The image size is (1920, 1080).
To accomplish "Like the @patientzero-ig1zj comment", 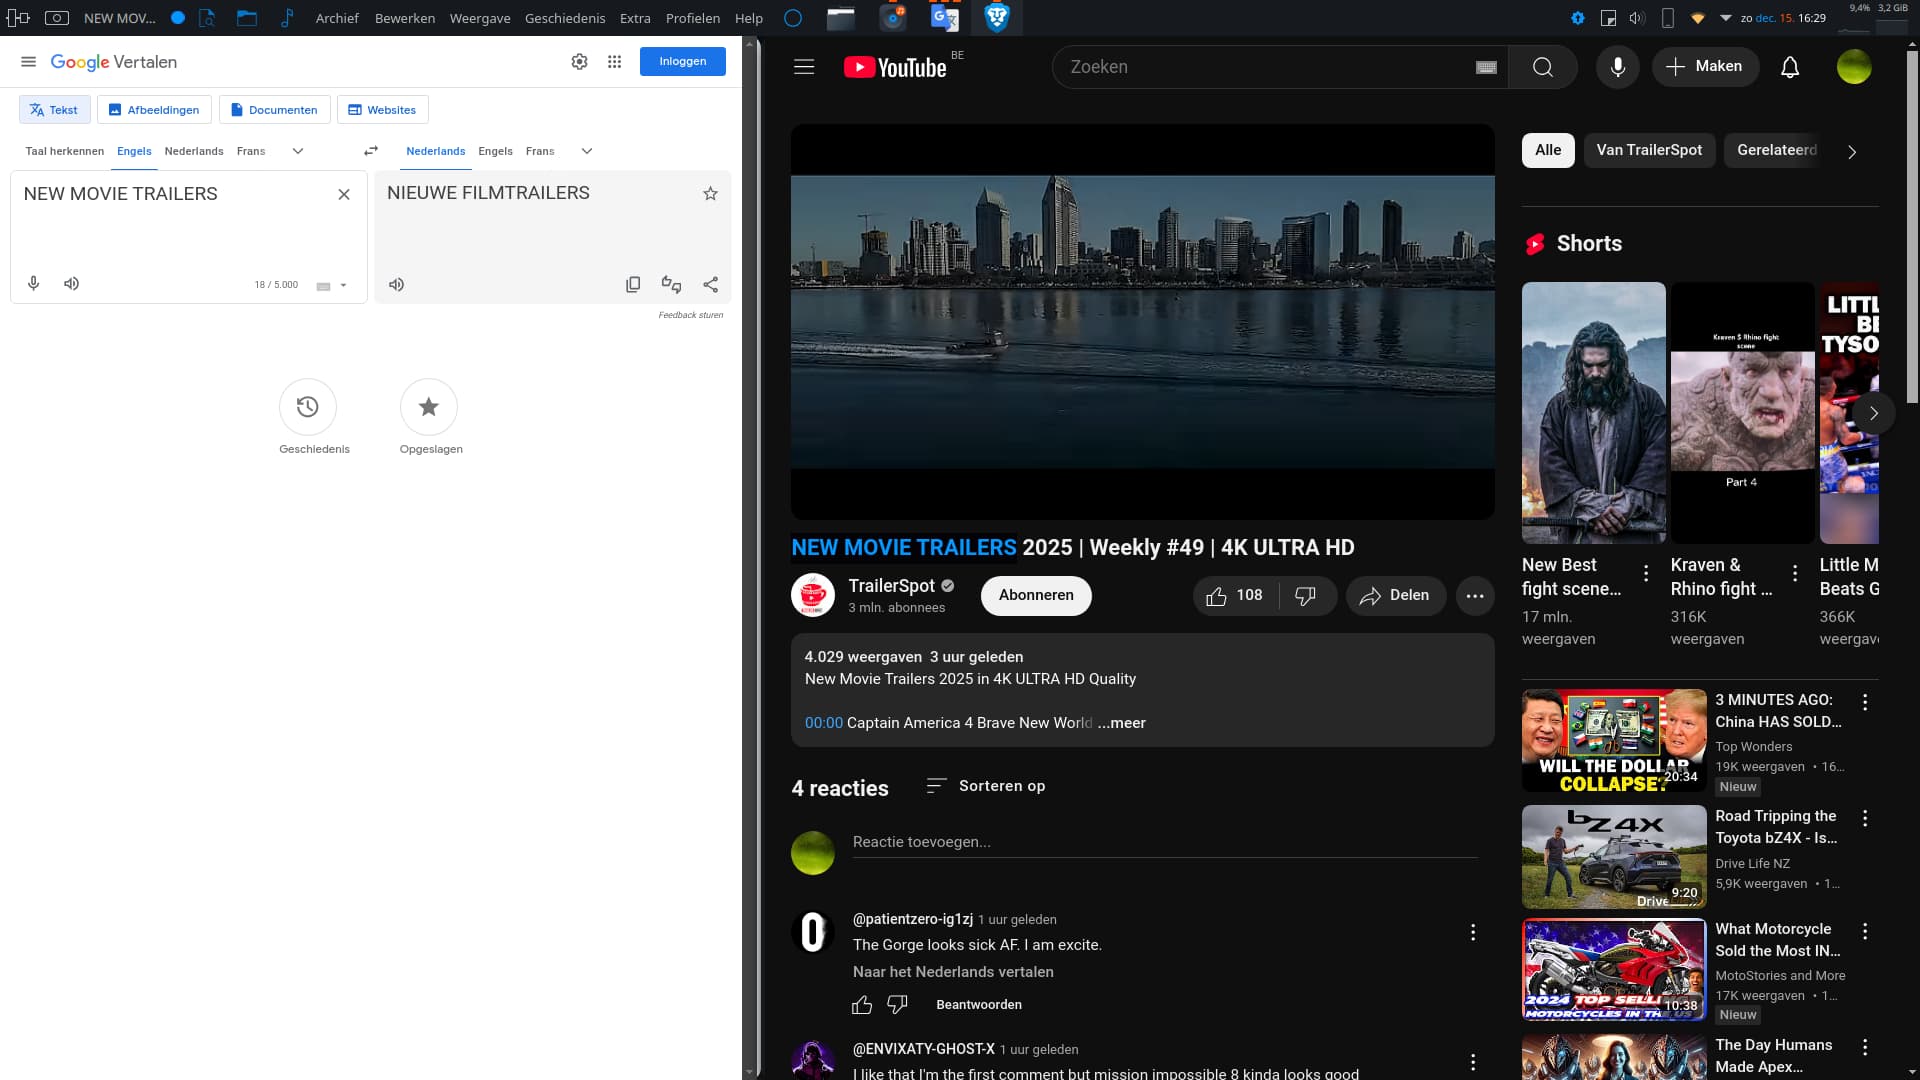I will (x=862, y=1005).
